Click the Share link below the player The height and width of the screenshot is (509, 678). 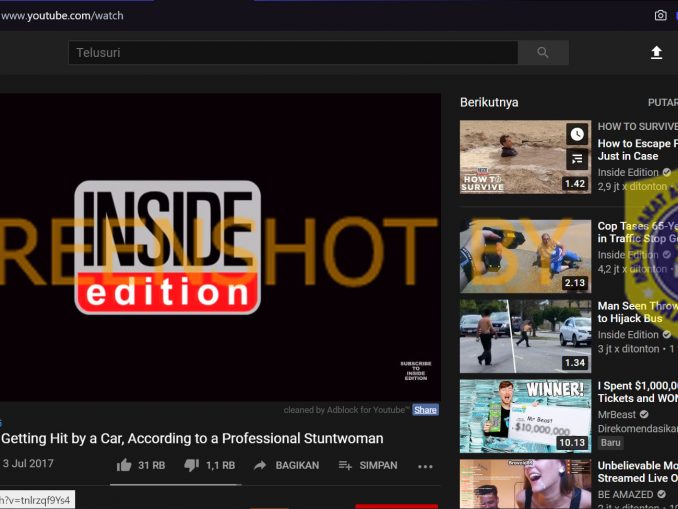425,410
